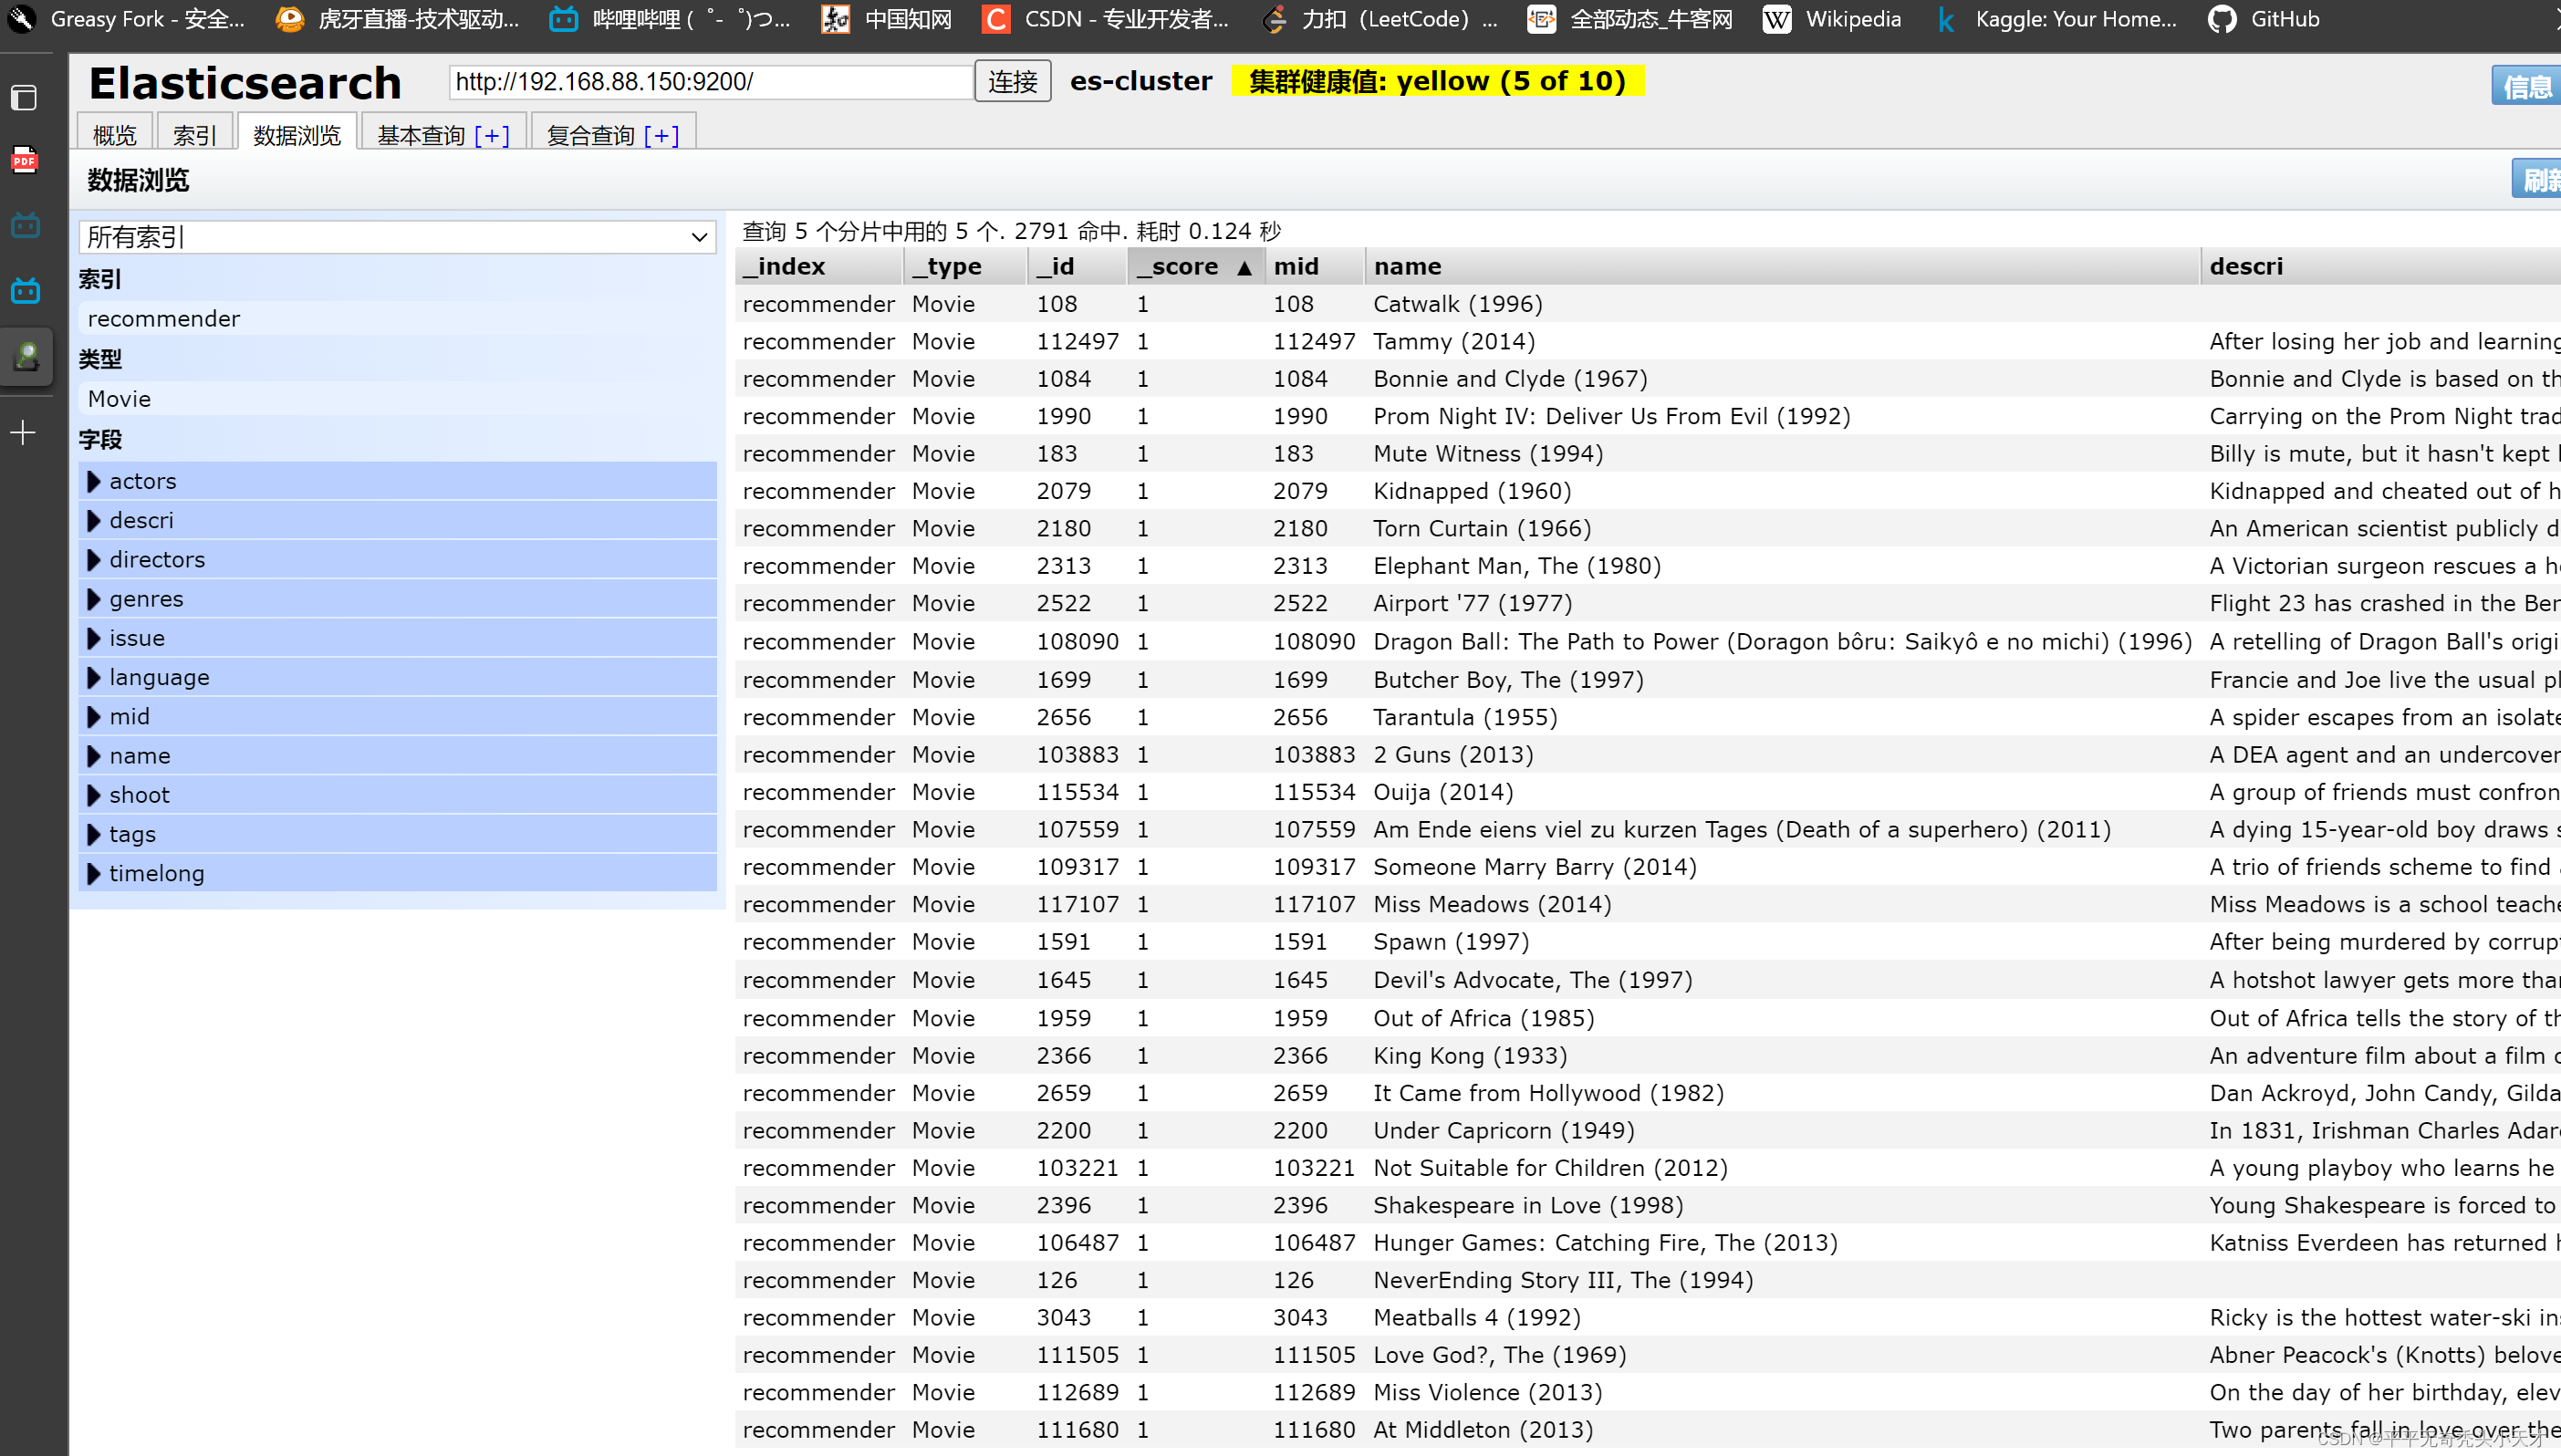Screen dimensions: 2561x1456
Task: Select the recommender index filter
Action: pos(164,319)
